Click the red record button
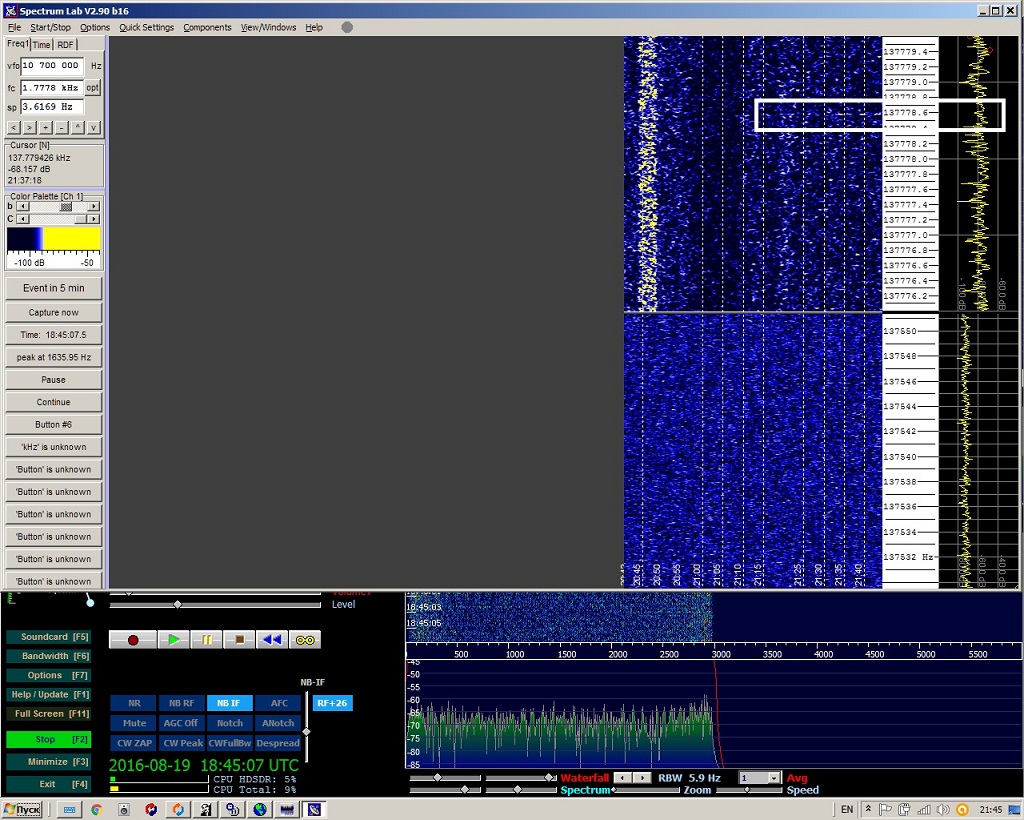 tap(132, 640)
